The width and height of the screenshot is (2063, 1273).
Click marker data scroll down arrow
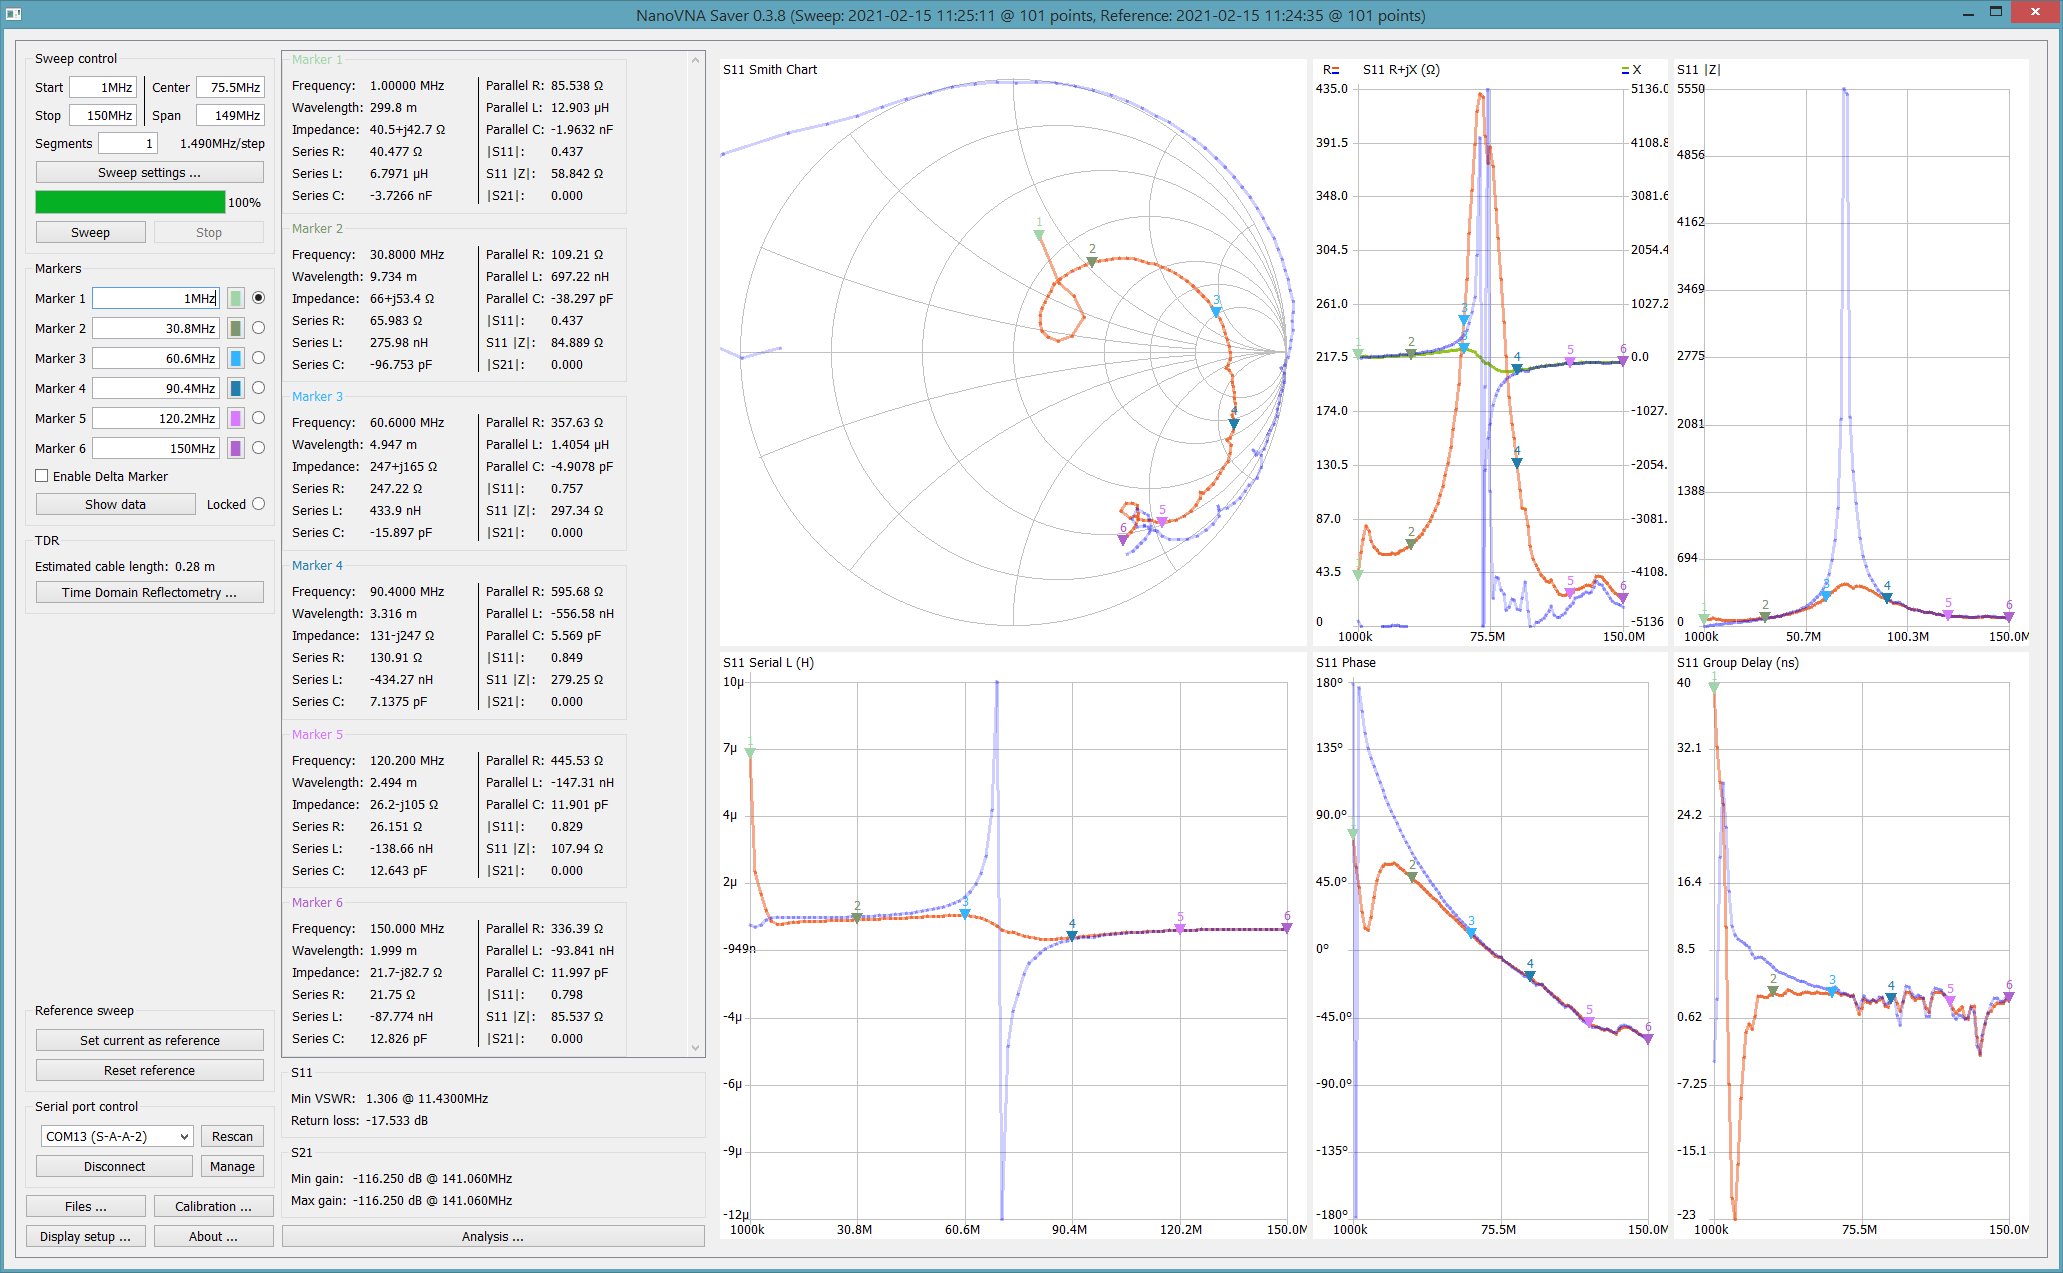pyautogui.click(x=696, y=1047)
